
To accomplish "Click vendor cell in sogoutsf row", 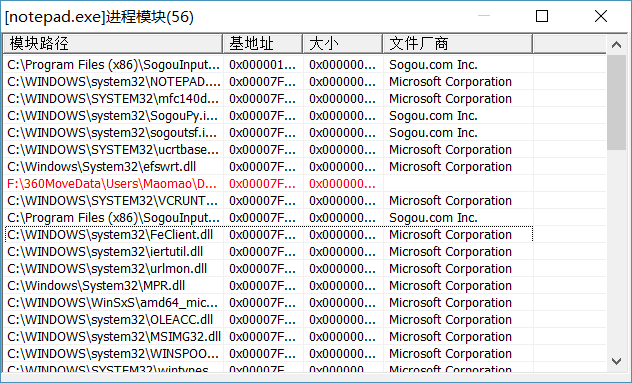I will 433,133.
